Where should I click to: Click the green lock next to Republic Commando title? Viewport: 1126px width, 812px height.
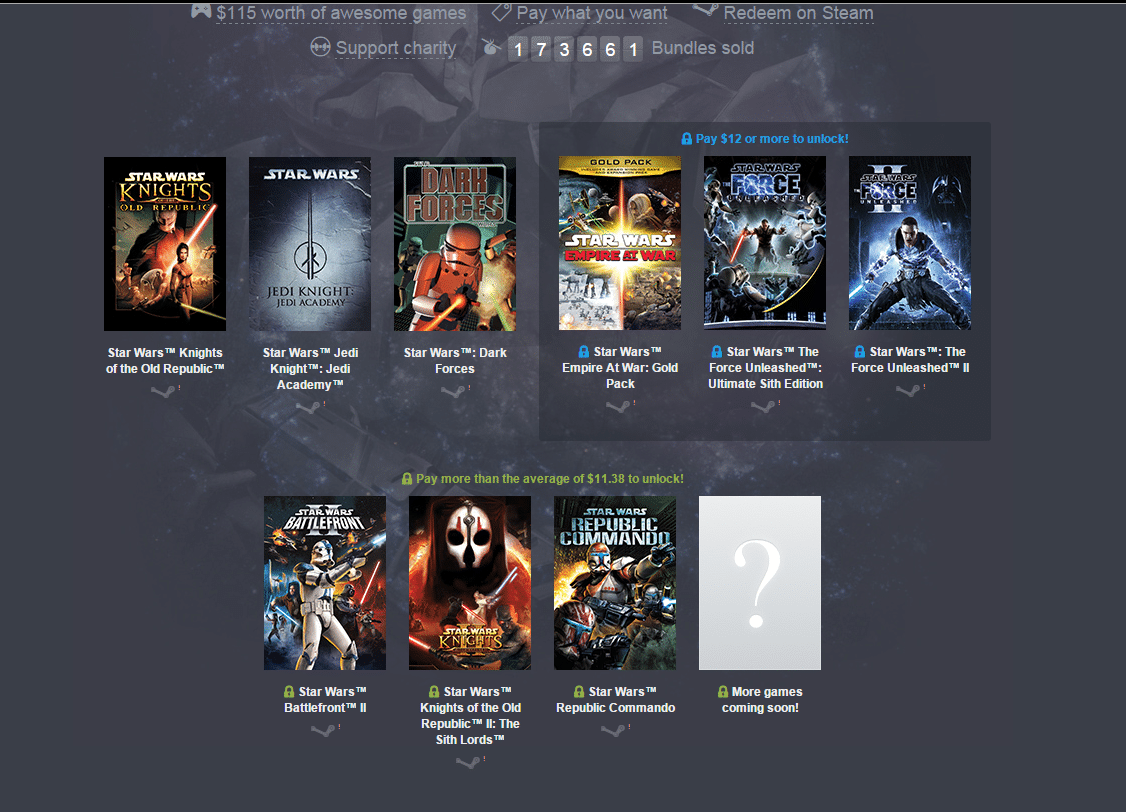tap(579, 692)
